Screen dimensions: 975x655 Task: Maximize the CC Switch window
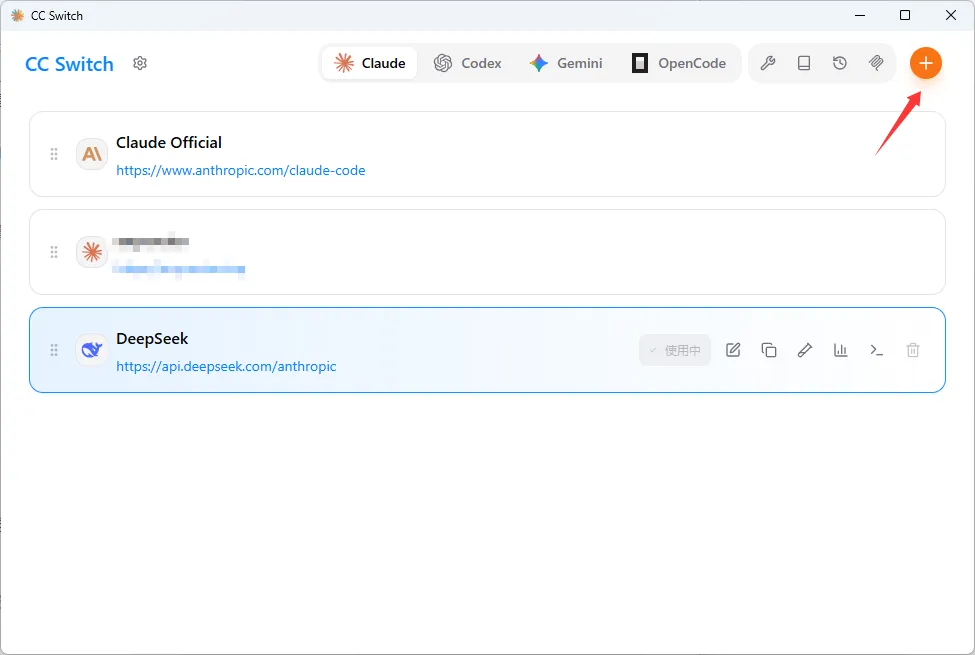(x=905, y=16)
